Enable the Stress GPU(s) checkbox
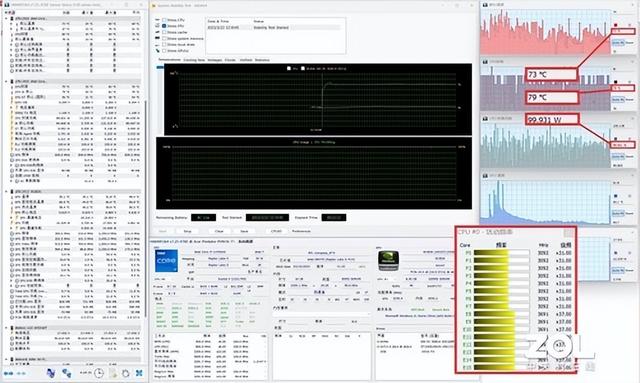The image size is (640, 383). pyautogui.click(x=164, y=50)
